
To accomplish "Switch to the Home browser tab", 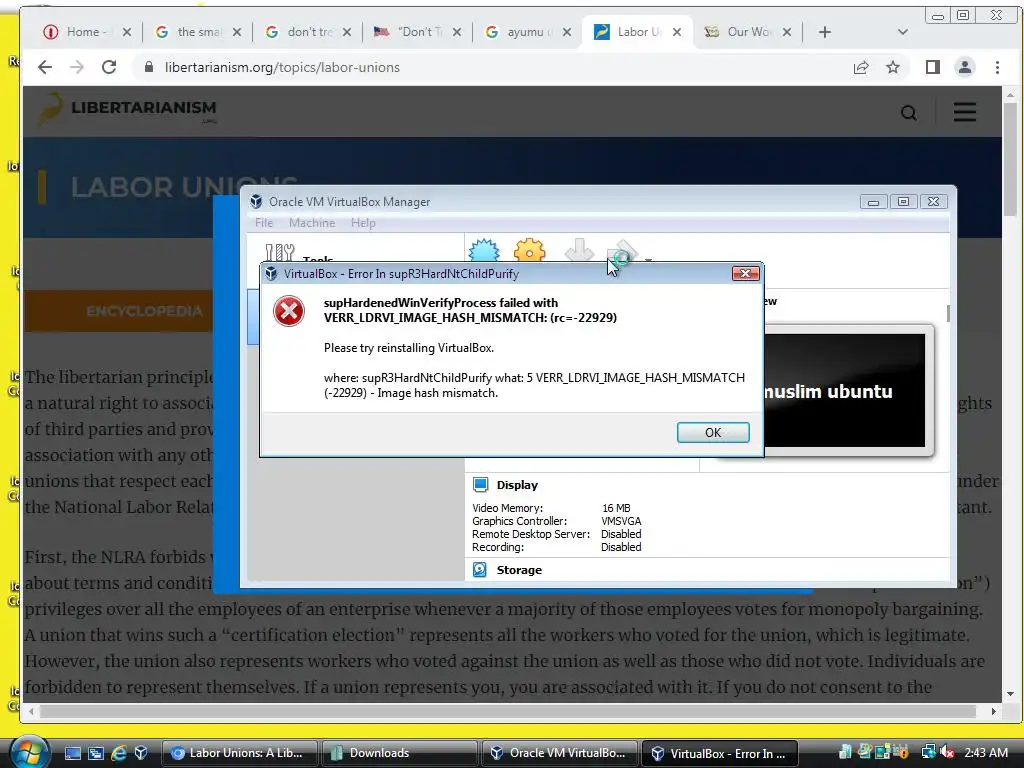I will coord(88,32).
